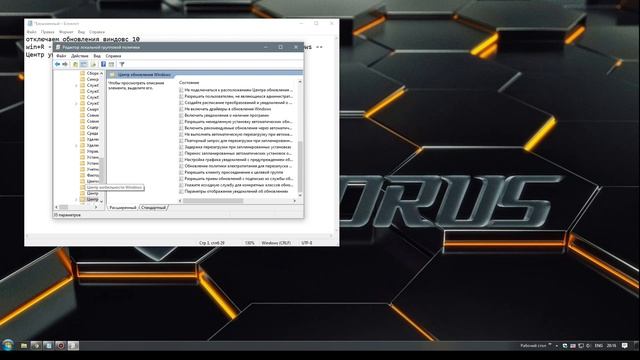Select the 'Среда' folder in the tree
The image size is (640, 360).
(89, 133)
